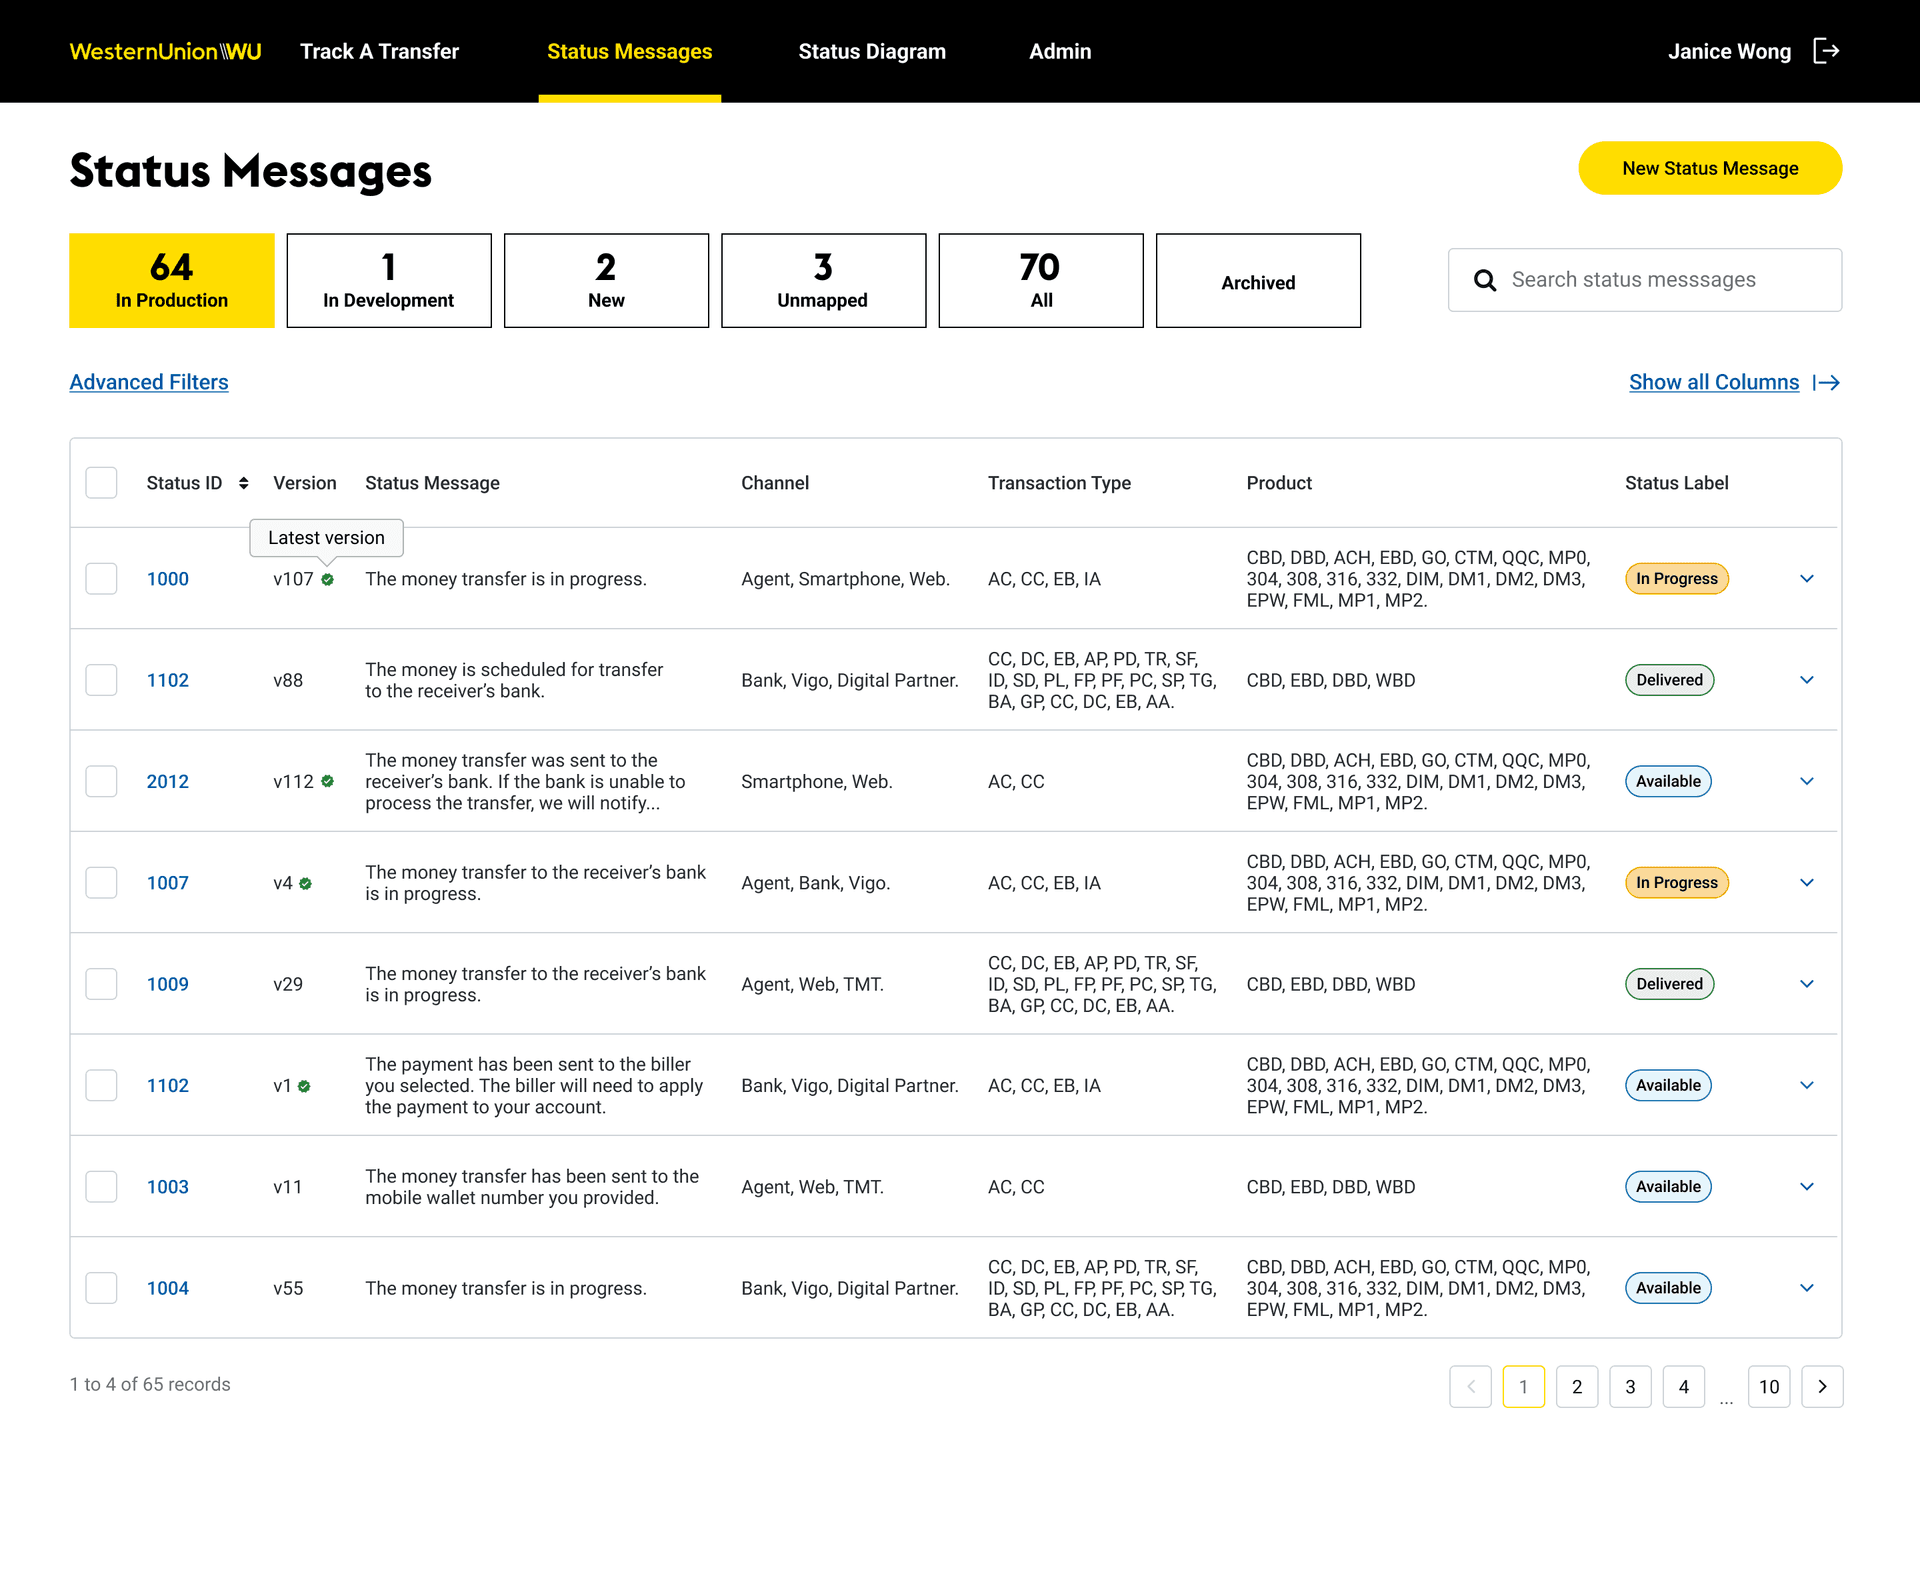Click the logout icon beside Janice Wong
This screenshot has height=1588, width=1920.
1826,51
